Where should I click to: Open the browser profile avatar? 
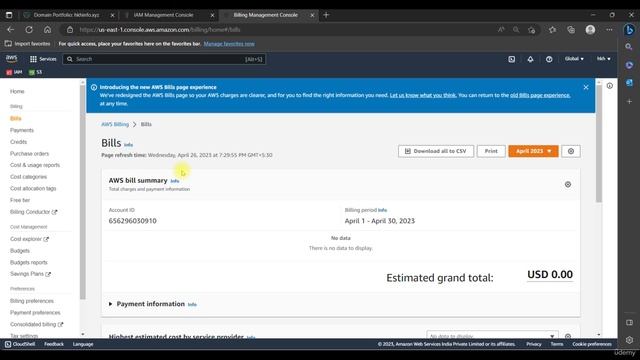click(x=590, y=30)
